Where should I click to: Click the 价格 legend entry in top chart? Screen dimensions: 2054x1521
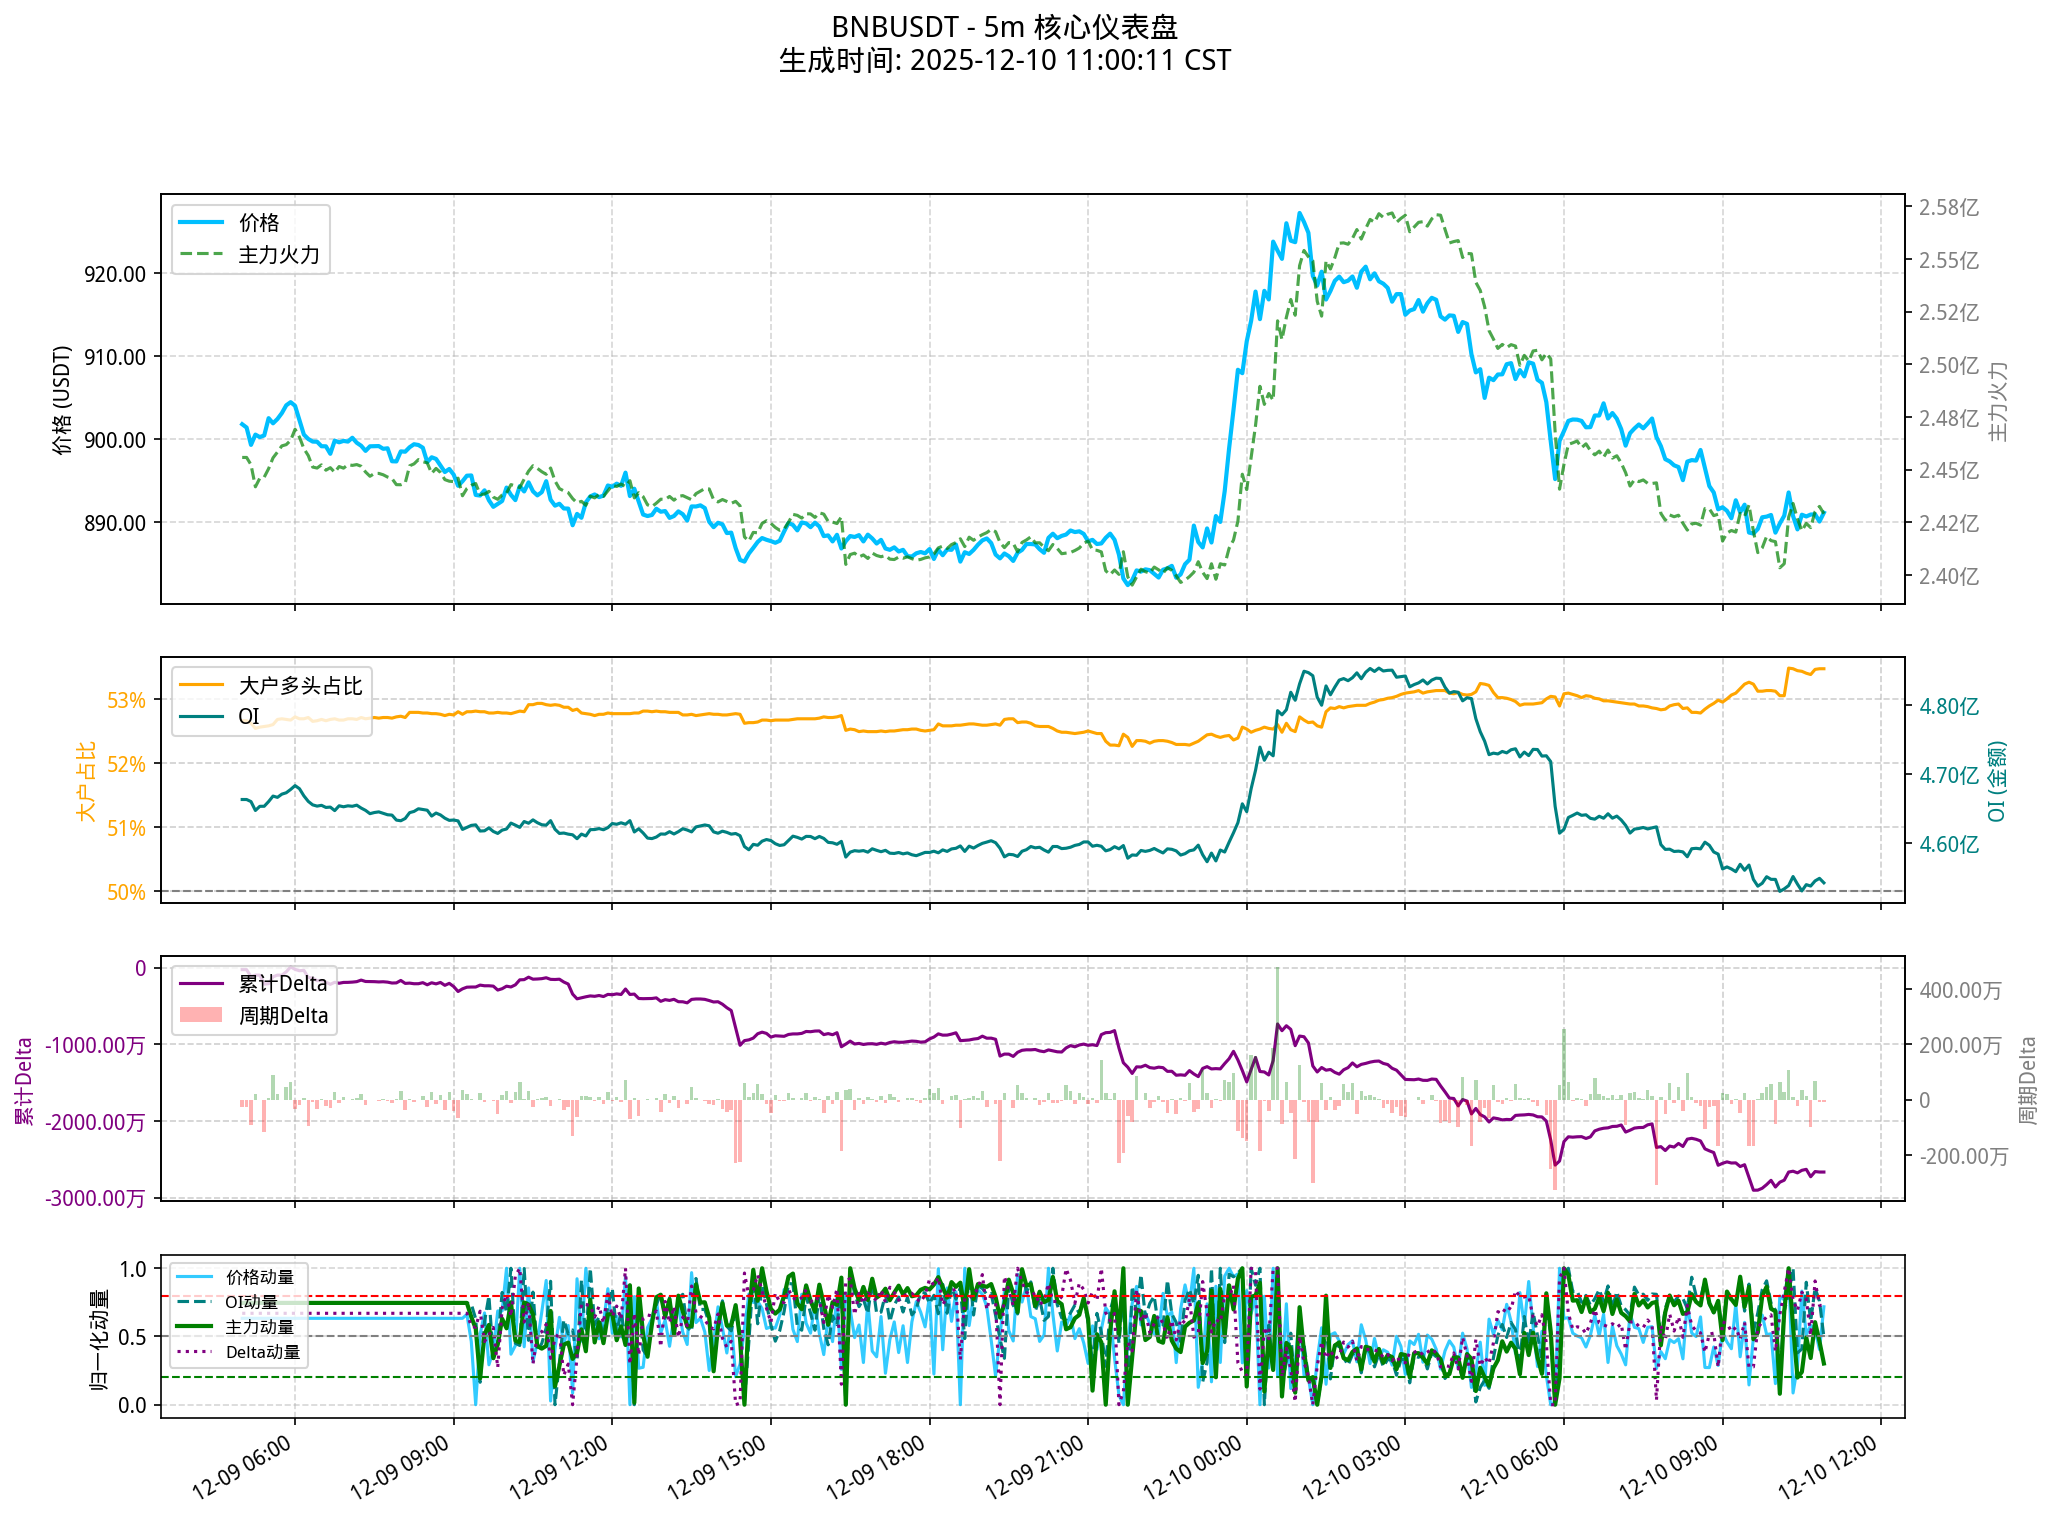258,223
